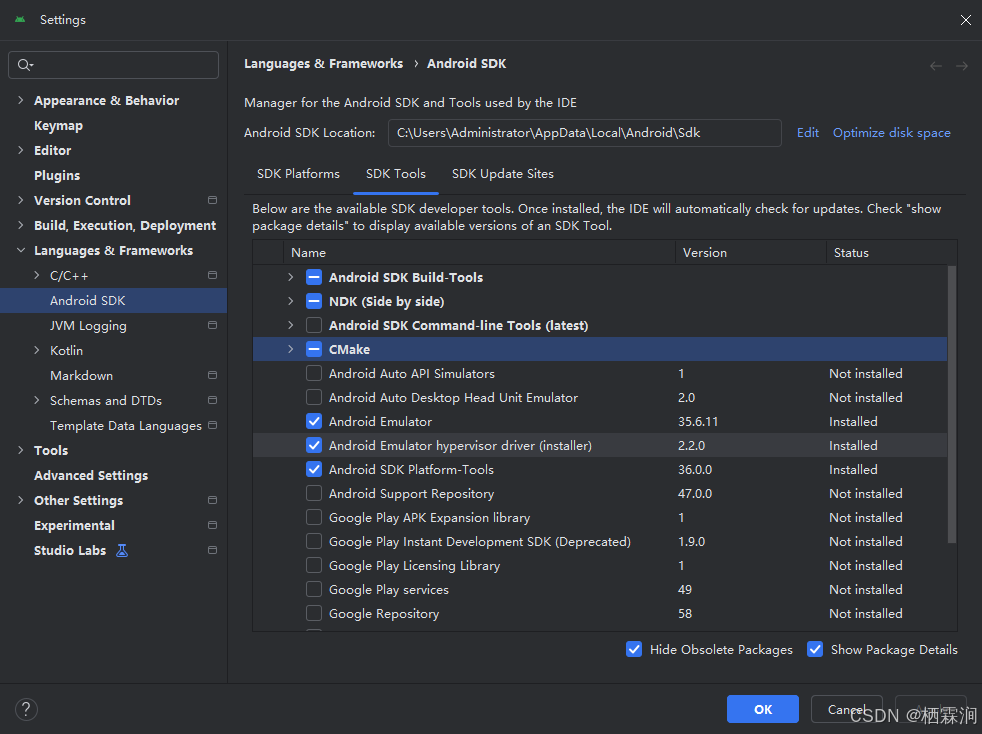Click project-level icon beside JVM Logging
Screen dimensions: 982x734
pos(212,325)
